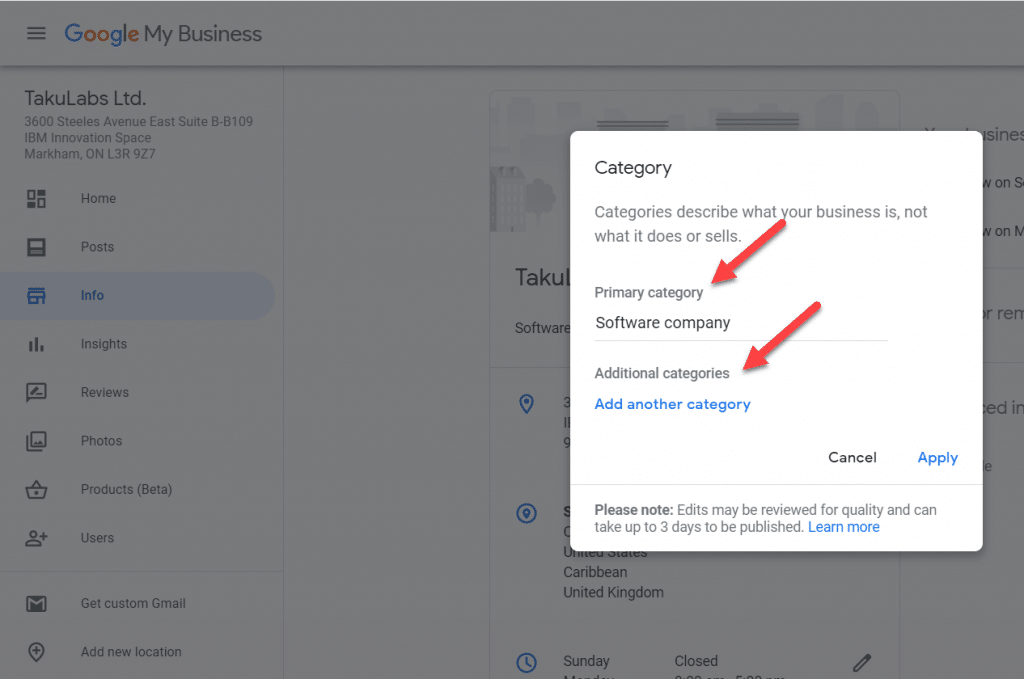This screenshot has width=1024, height=679.
Task: Click the Category dialog title
Action: point(633,168)
